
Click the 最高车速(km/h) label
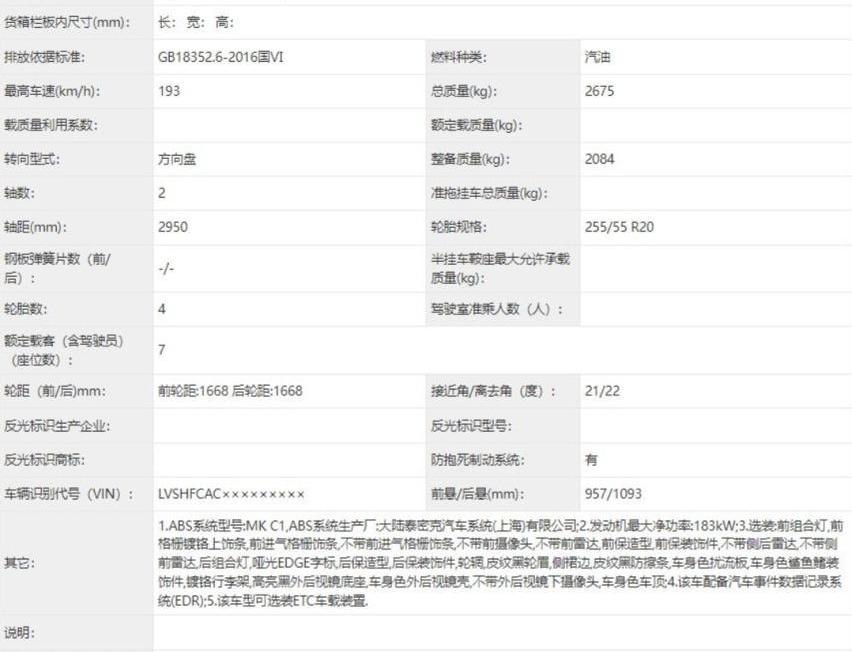tap(52, 91)
